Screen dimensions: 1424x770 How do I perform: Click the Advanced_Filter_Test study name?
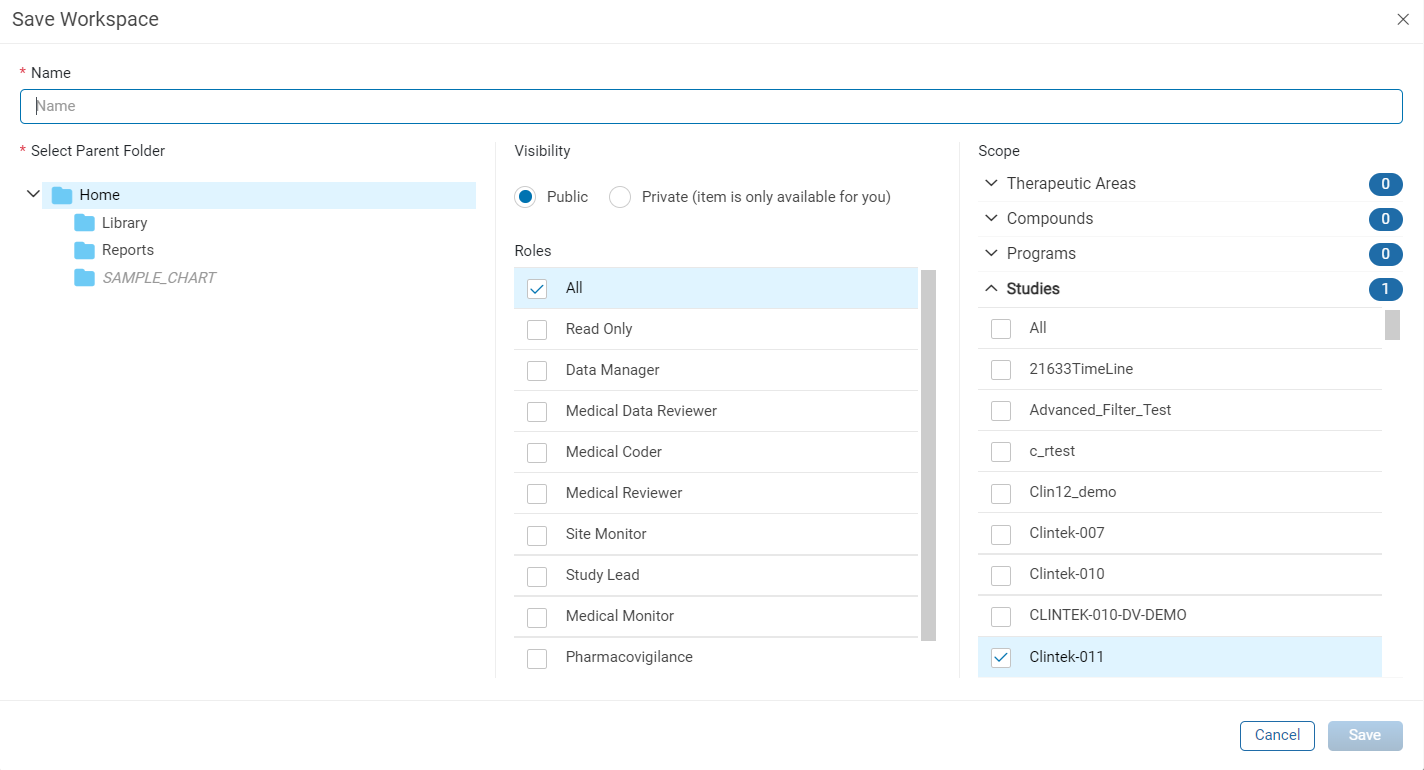(1100, 410)
